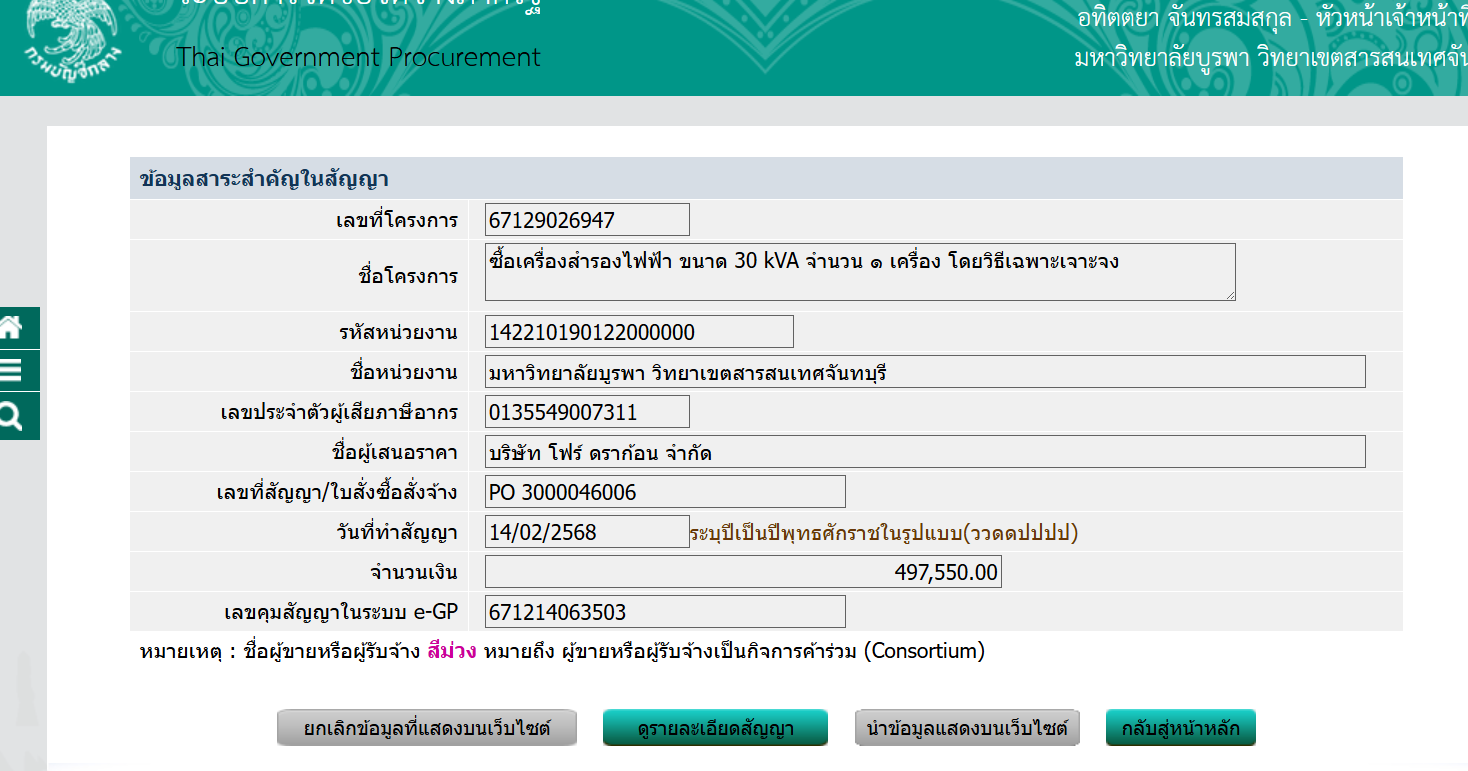This screenshot has width=1468, height=771.
Task: Click the taxpayer ID field 0135549007311
Action: [587, 412]
